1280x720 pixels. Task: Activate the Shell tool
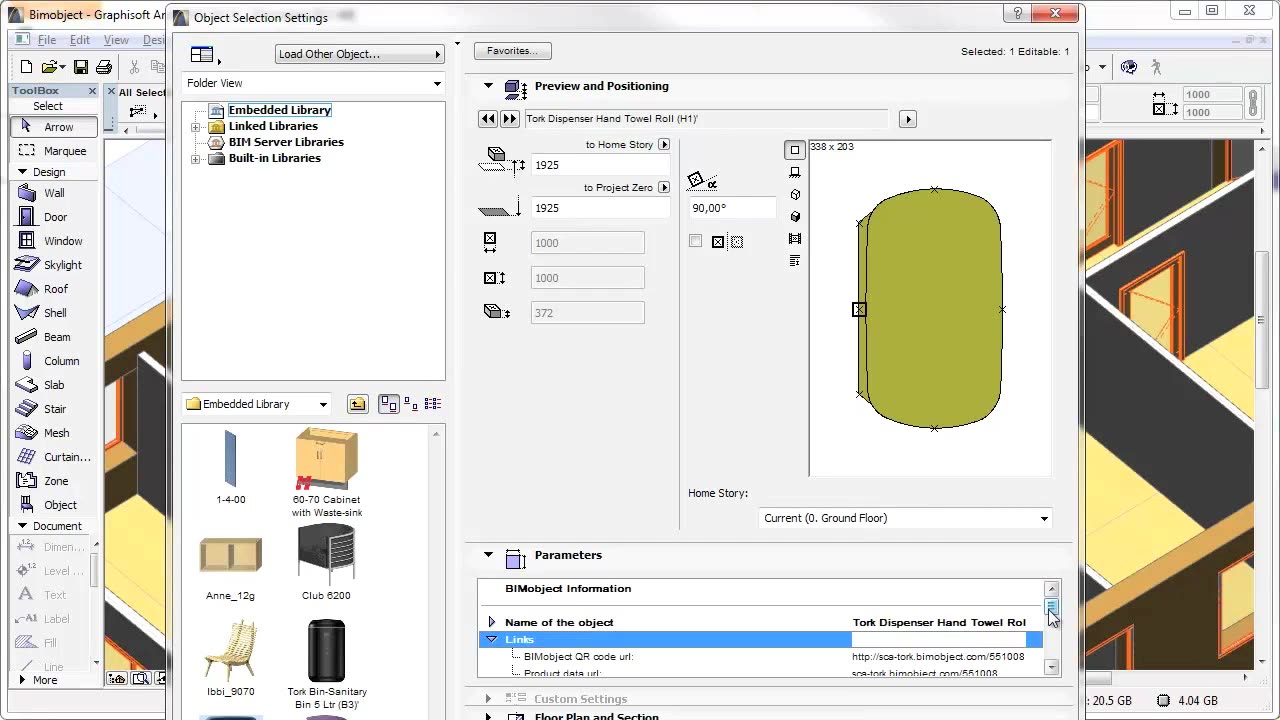coord(55,313)
